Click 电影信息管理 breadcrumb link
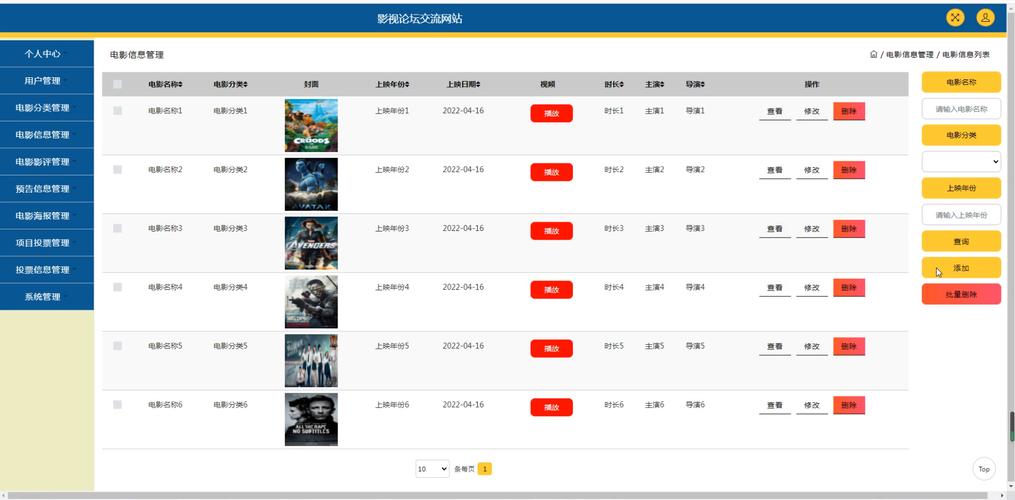This screenshot has width=1015, height=500. coord(909,55)
